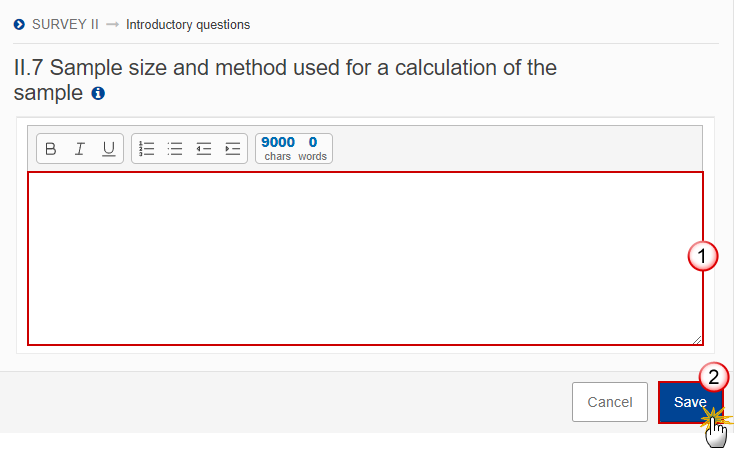Focus the sample size text area
Screen dimensions: 737x450
(x=365, y=258)
